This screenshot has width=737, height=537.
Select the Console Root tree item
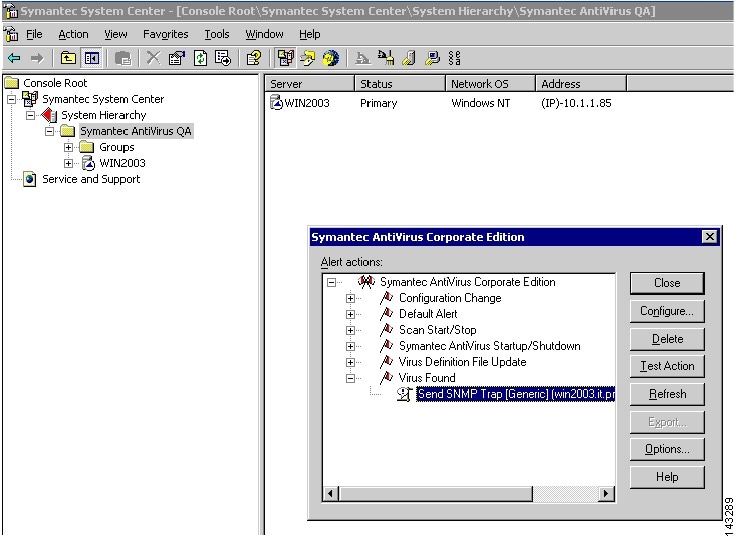(55, 83)
